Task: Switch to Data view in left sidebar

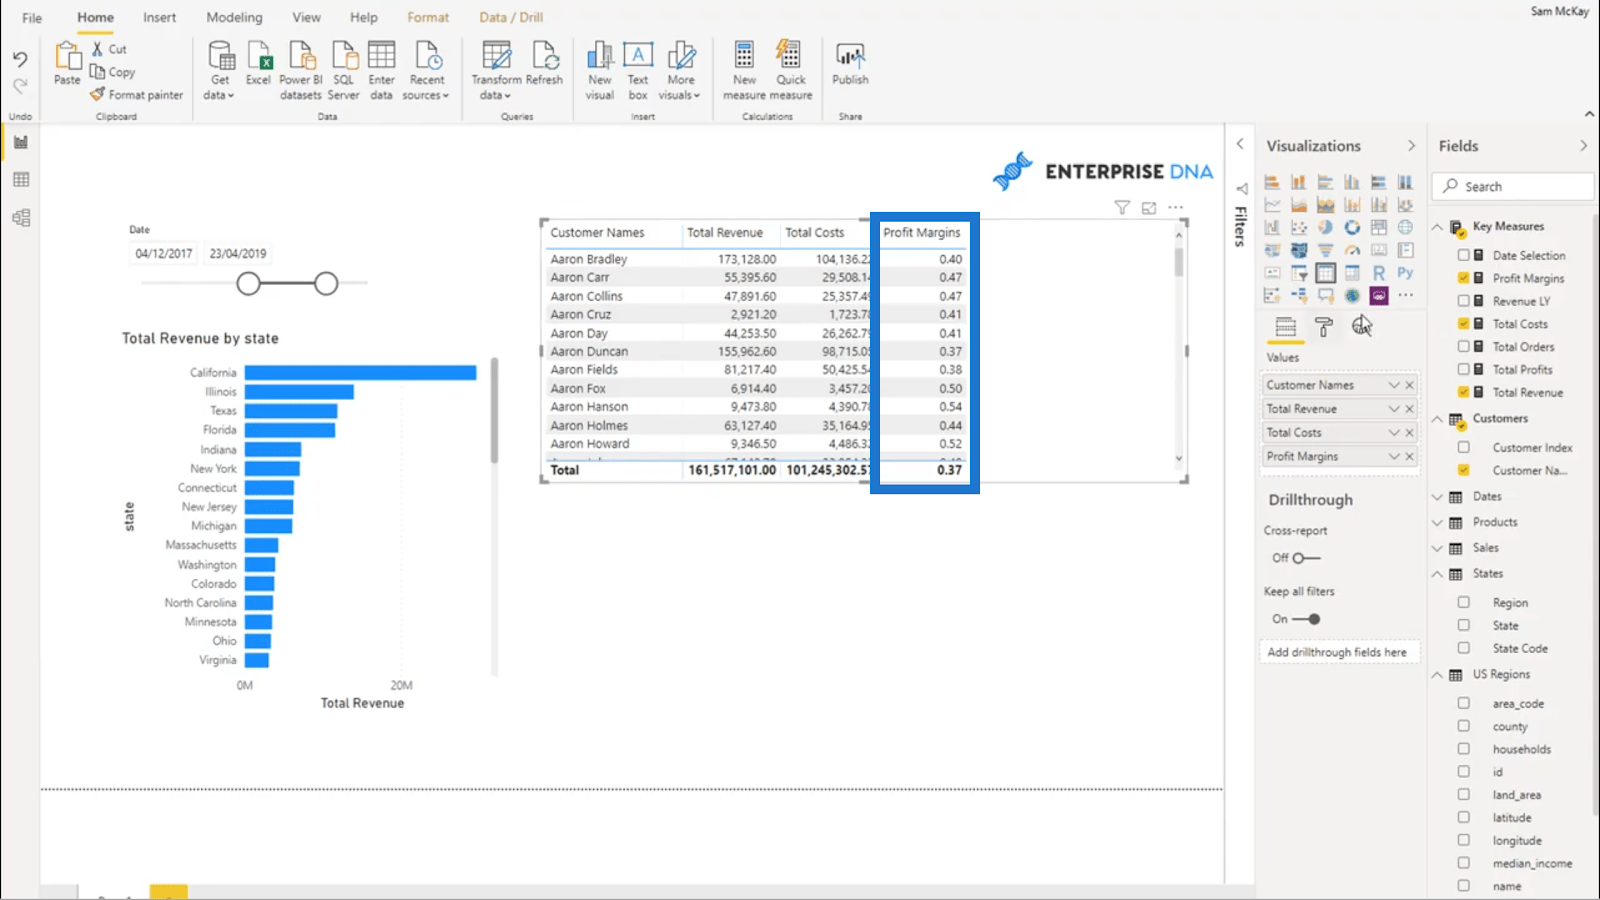Action: pos(21,180)
